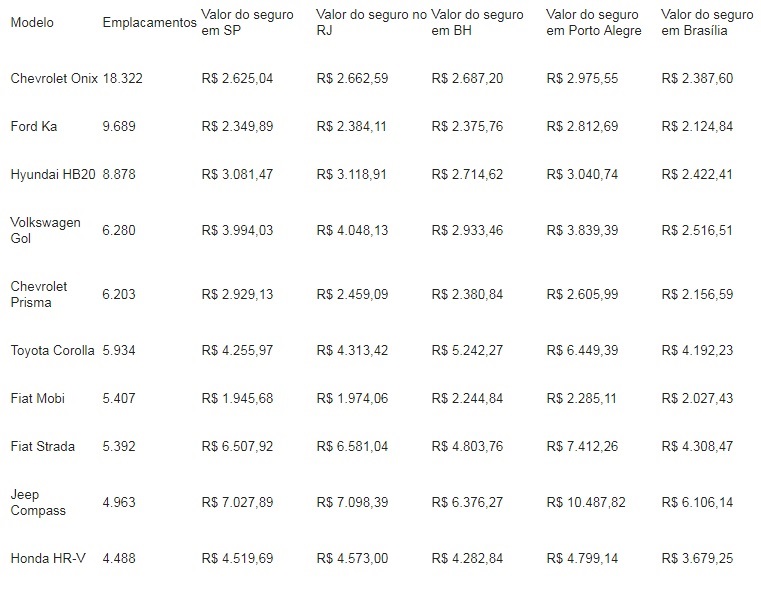The height and width of the screenshot is (610, 761).
Task: Select the Jeep Compass model cell
Action: (x=38, y=502)
